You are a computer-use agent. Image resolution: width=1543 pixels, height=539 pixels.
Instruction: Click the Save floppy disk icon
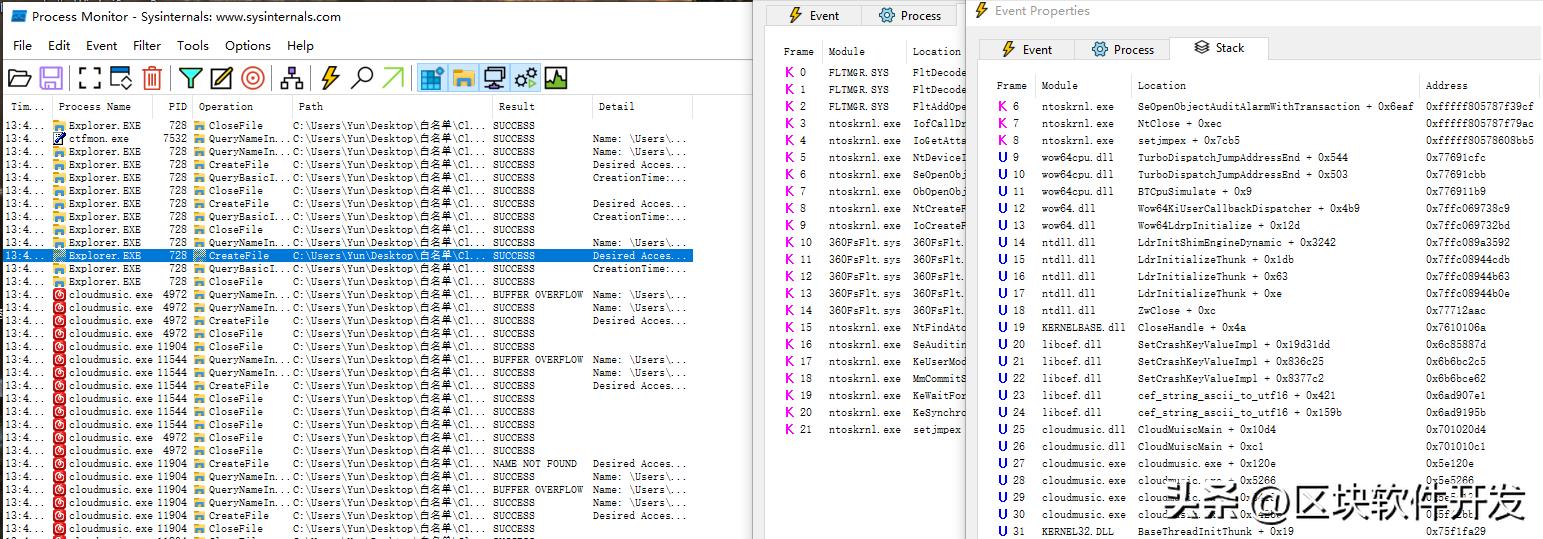pyautogui.click(x=52, y=78)
